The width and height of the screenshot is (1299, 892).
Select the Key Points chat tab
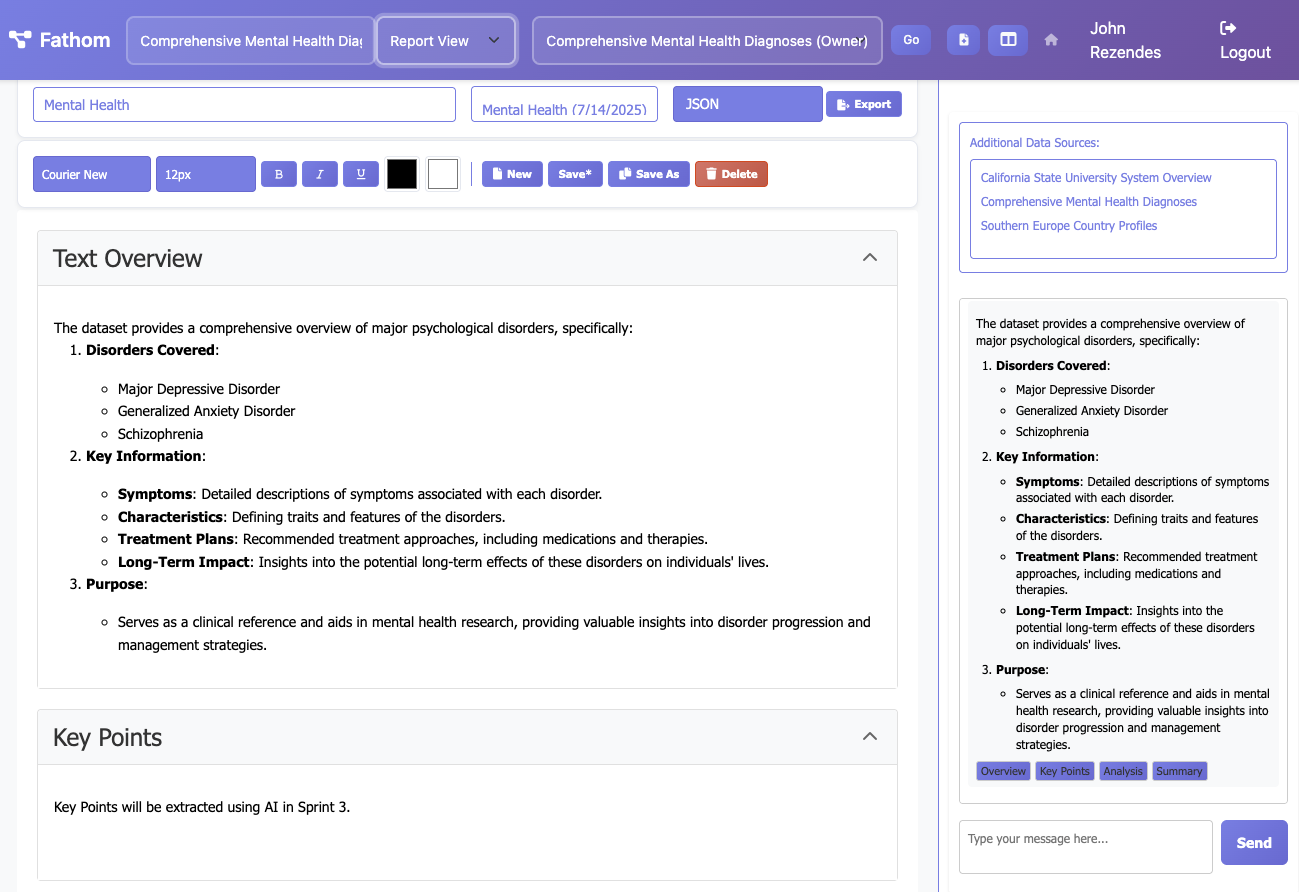pos(1064,771)
